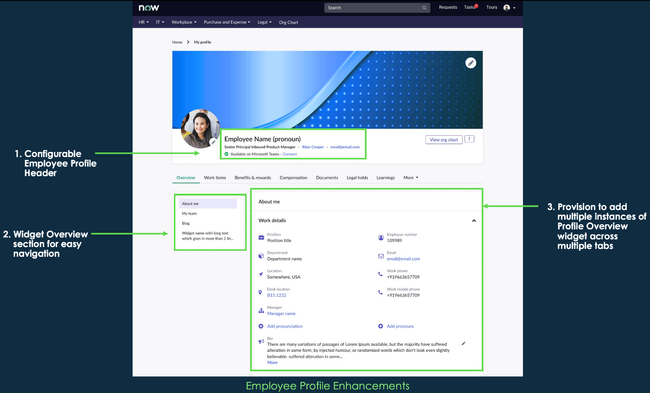The height and width of the screenshot is (393, 650).
Task: Click the Employee number person icon
Action: pos(381,238)
